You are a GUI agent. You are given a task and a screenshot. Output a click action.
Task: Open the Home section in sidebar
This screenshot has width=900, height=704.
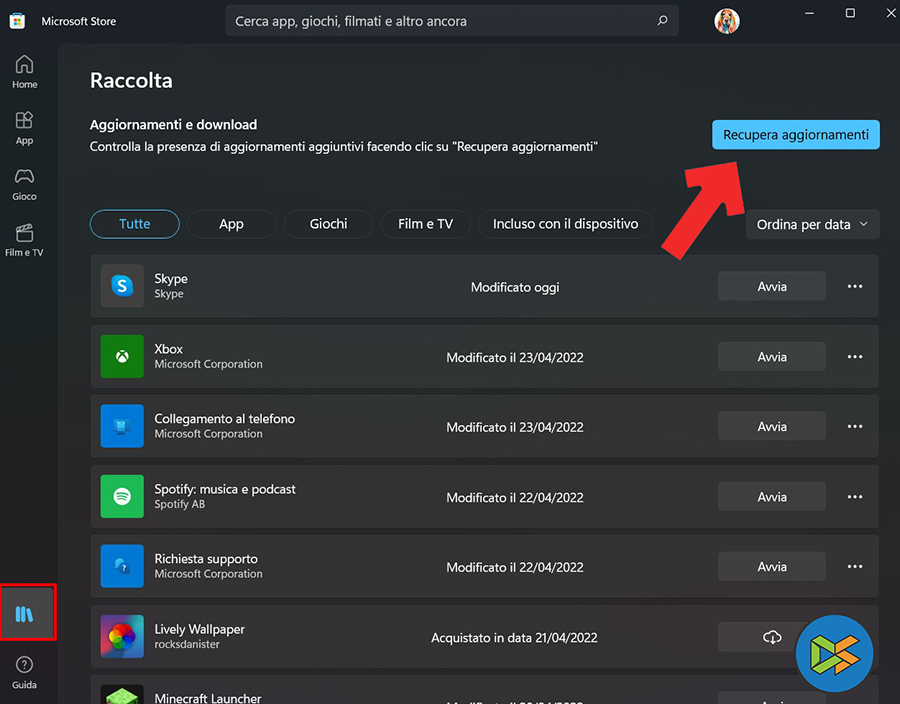[25, 72]
